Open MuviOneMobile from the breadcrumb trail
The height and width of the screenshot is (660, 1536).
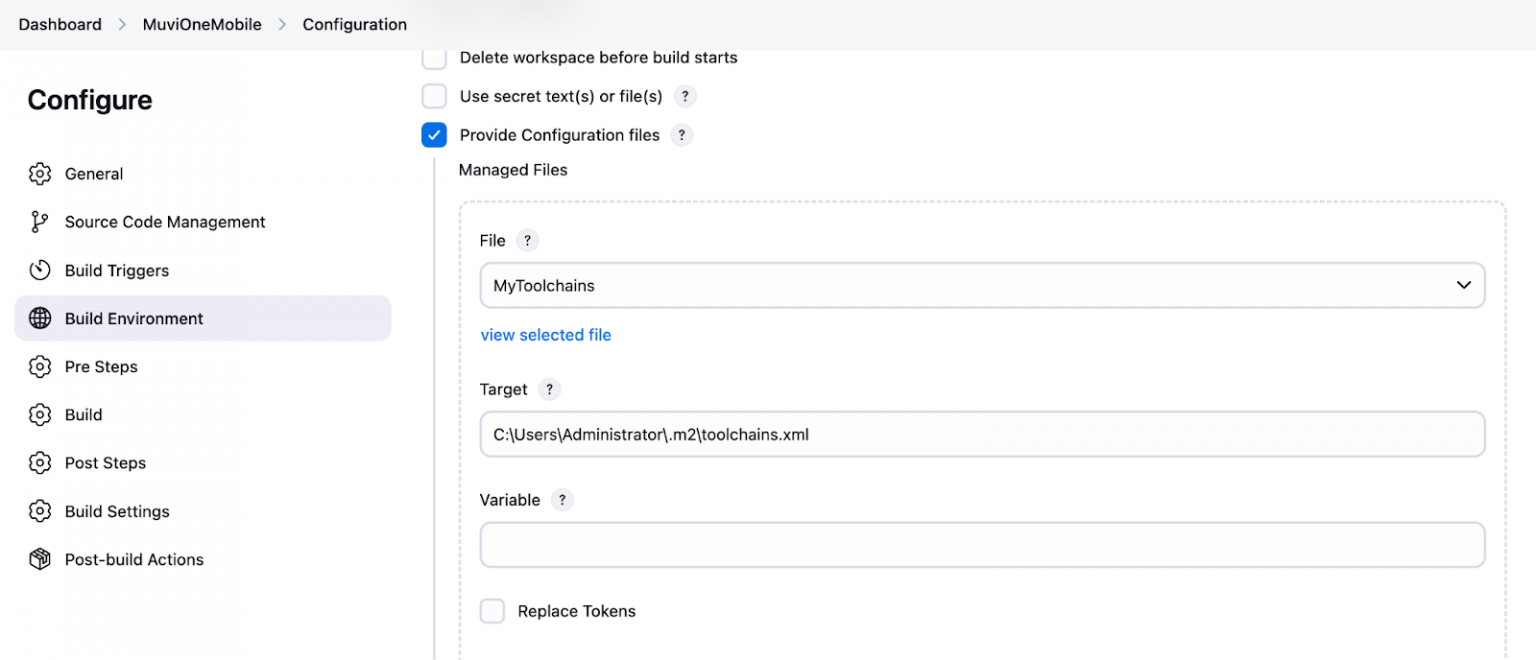[x=202, y=24]
